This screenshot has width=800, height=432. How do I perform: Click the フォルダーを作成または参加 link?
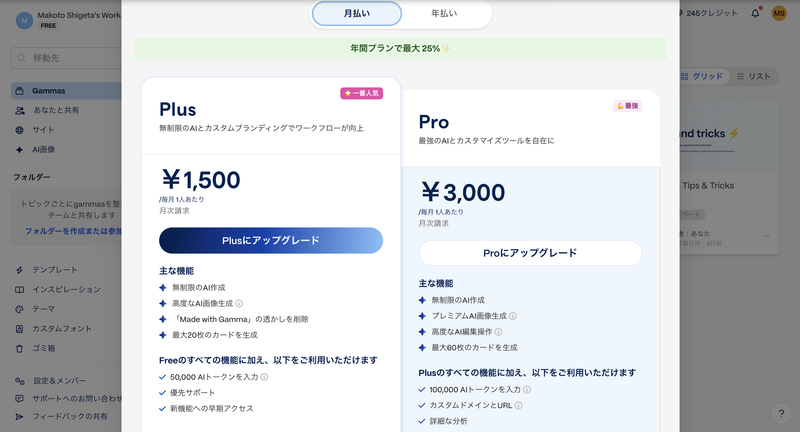[73, 231]
